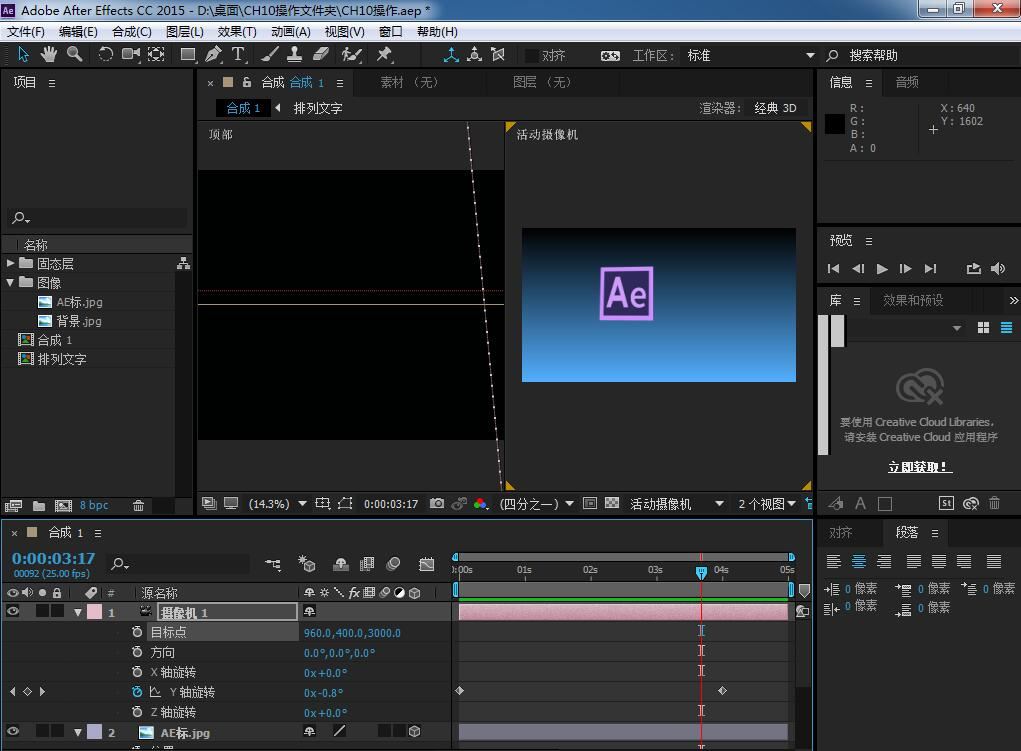Switch to the 对齐 panel tab
The height and width of the screenshot is (751, 1021).
[x=841, y=533]
